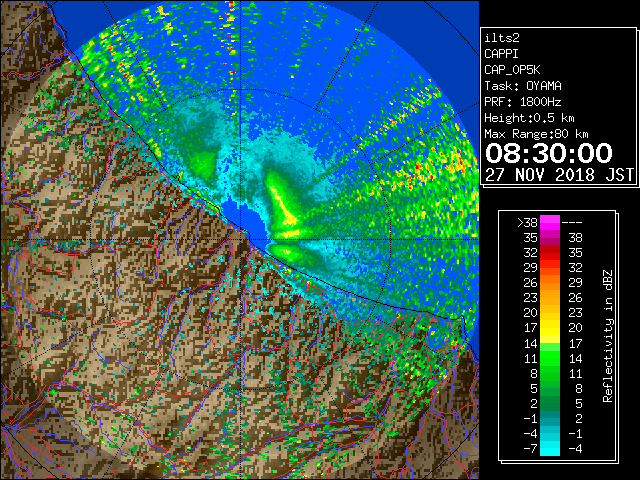This screenshot has width=640, height=480.
Task: Pick the magenta >38 dBZ legend swatch
Action: 550,222
